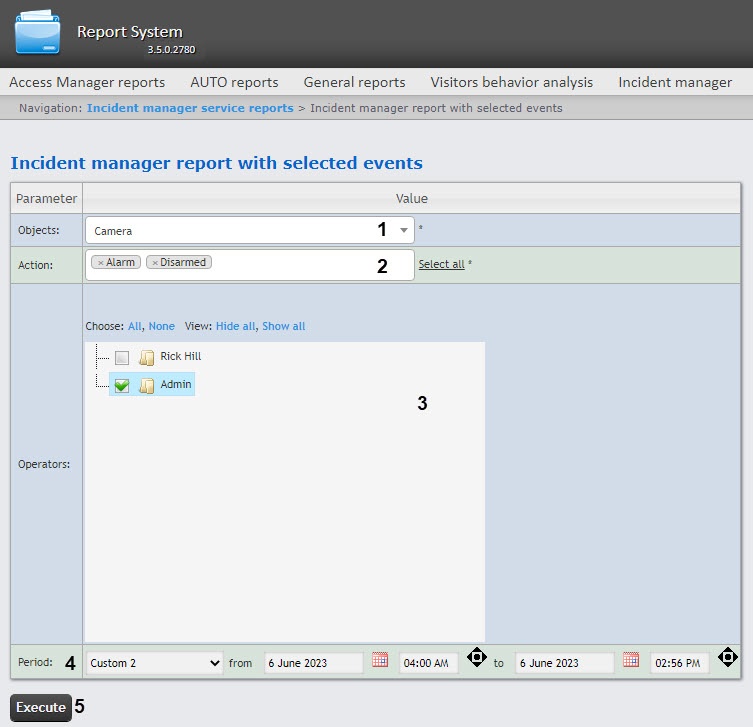Select the Admin operator tree item
The height and width of the screenshot is (727, 753).
[x=176, y=384]
